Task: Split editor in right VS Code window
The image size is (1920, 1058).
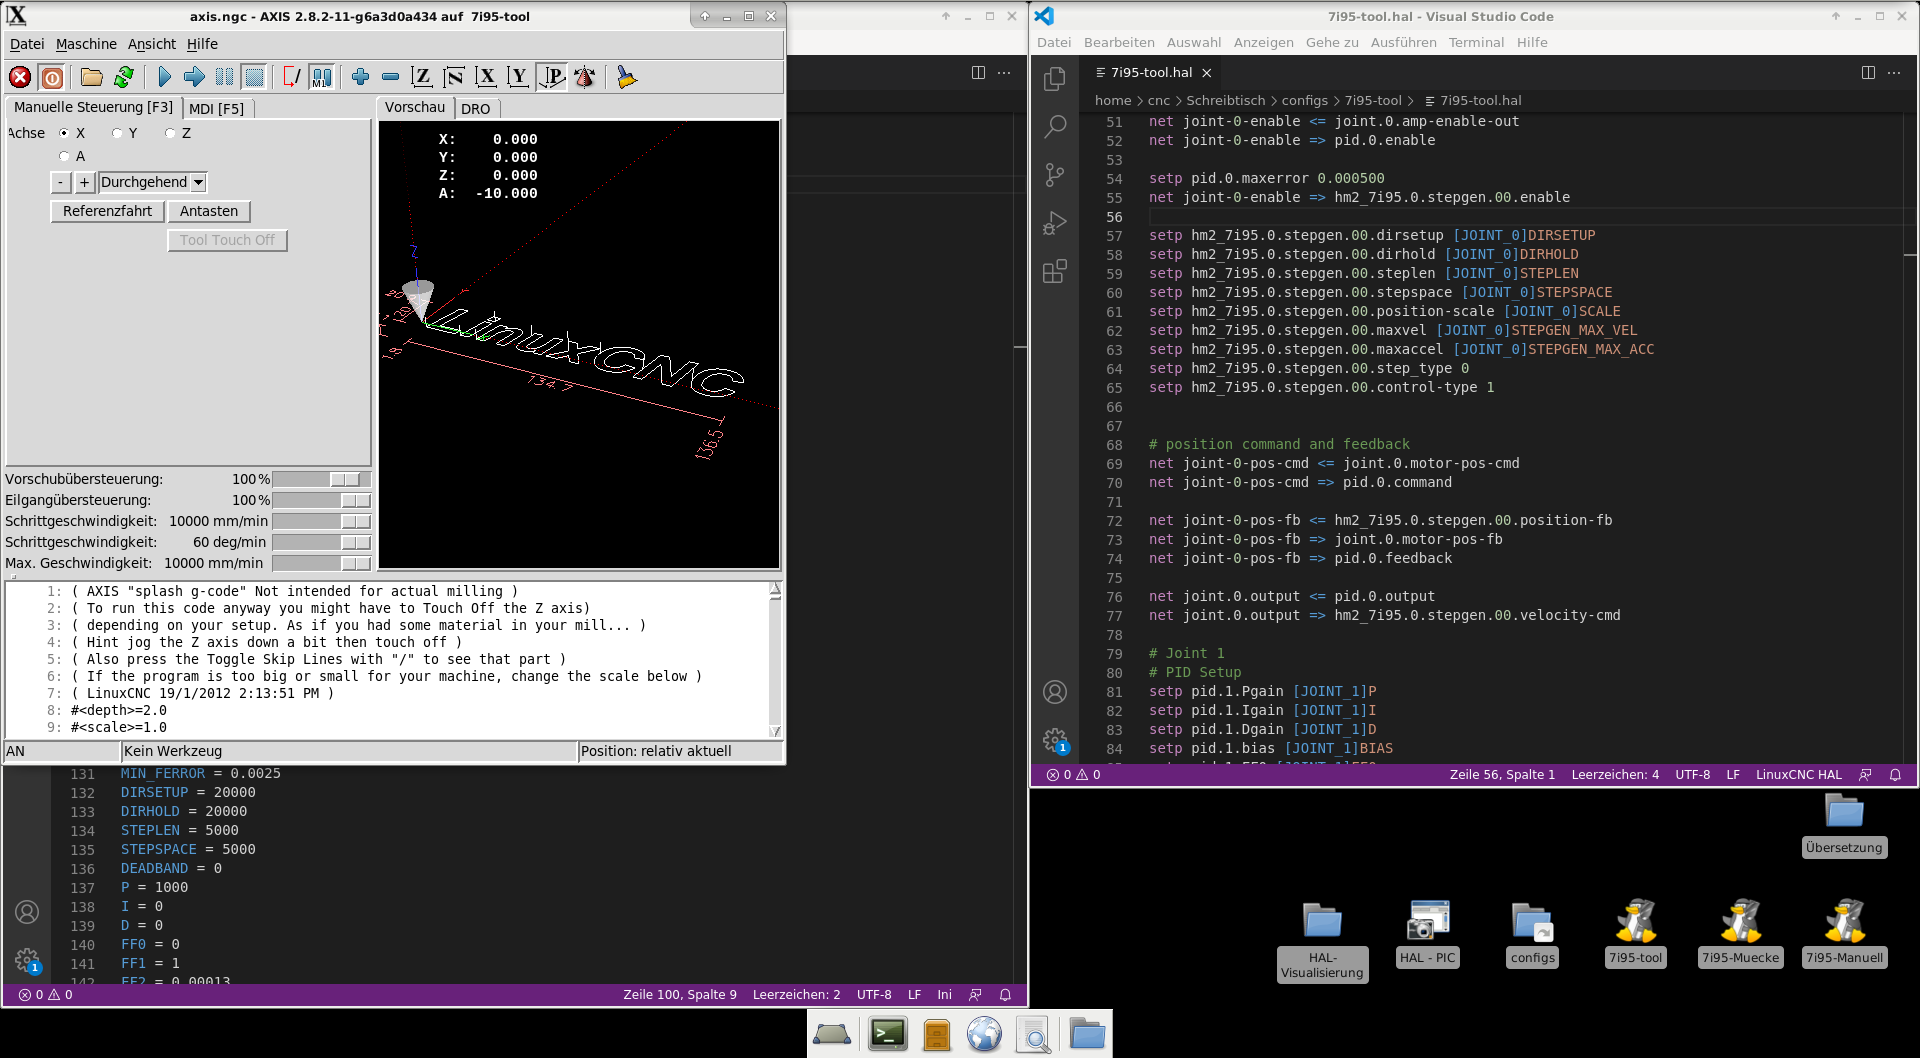Action: pos(1868,73)
